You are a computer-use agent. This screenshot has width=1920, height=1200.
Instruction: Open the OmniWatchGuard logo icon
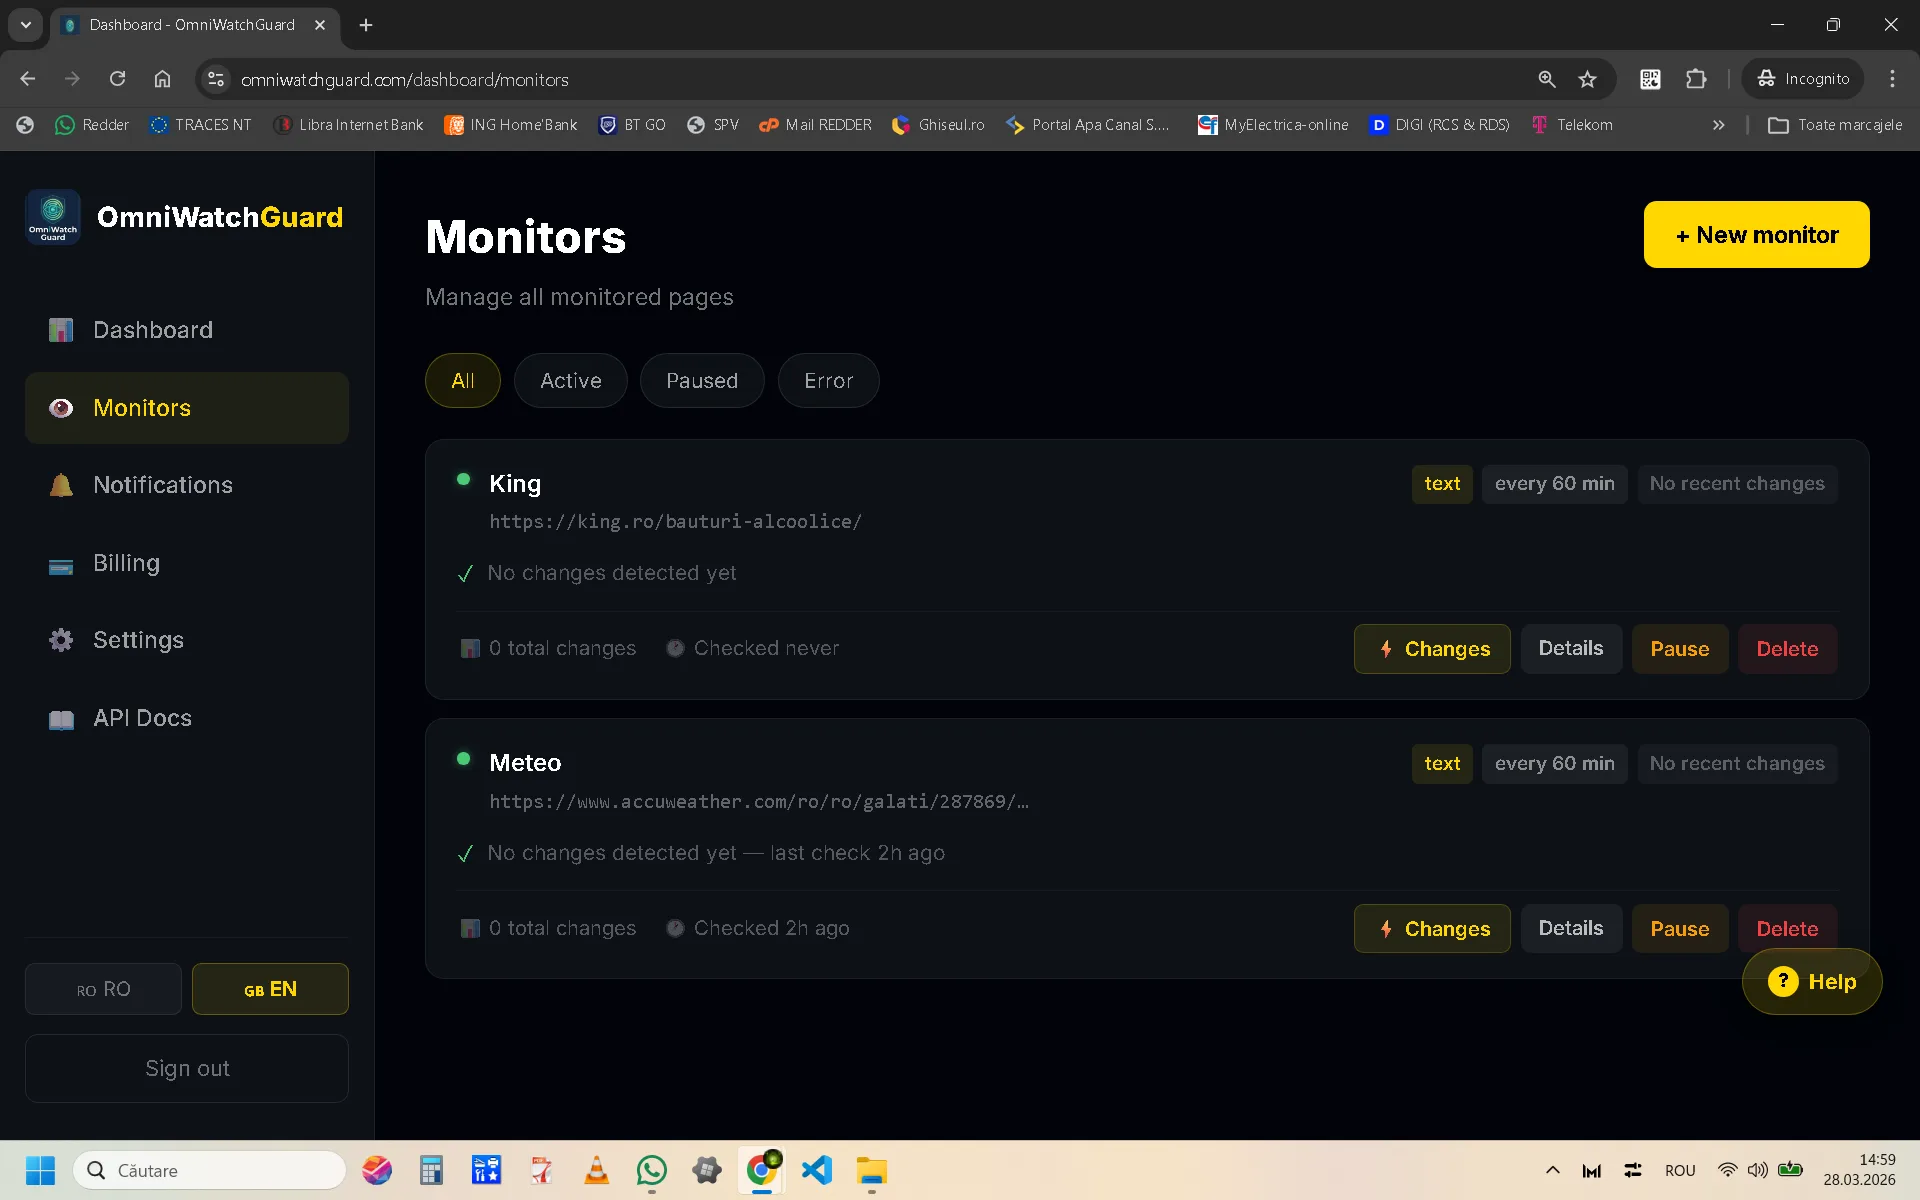[x=53, y=217]
